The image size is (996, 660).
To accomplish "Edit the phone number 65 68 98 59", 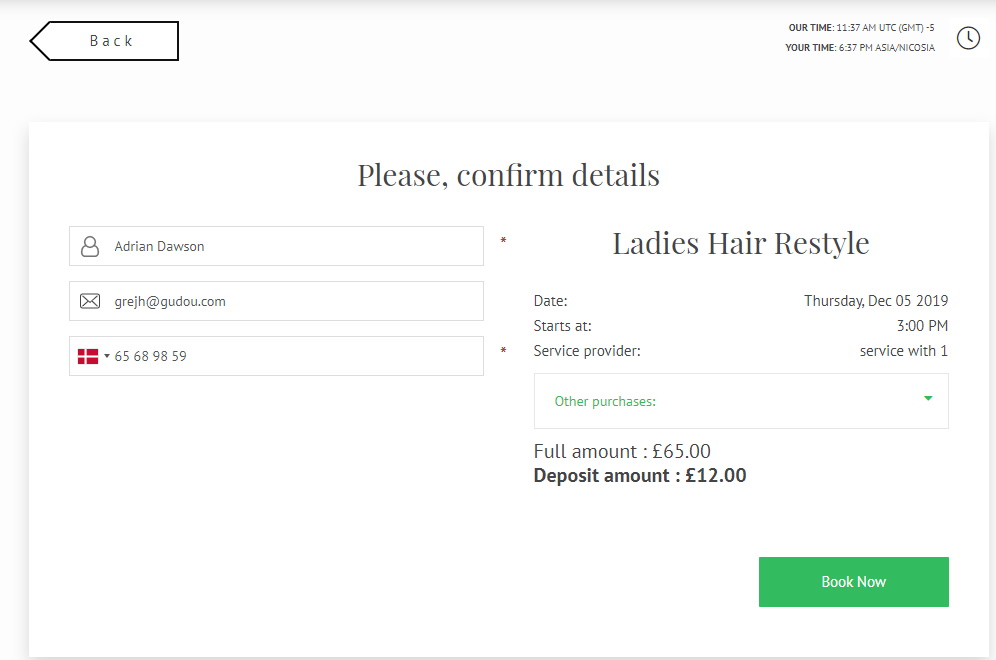I will pos(276,356).
